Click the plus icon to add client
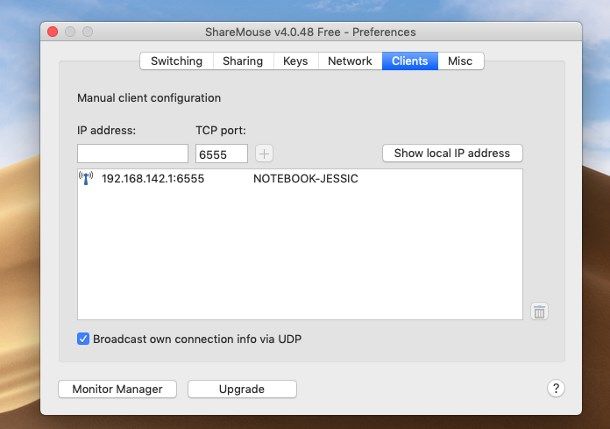610x429 pixels. coord(264,154)
